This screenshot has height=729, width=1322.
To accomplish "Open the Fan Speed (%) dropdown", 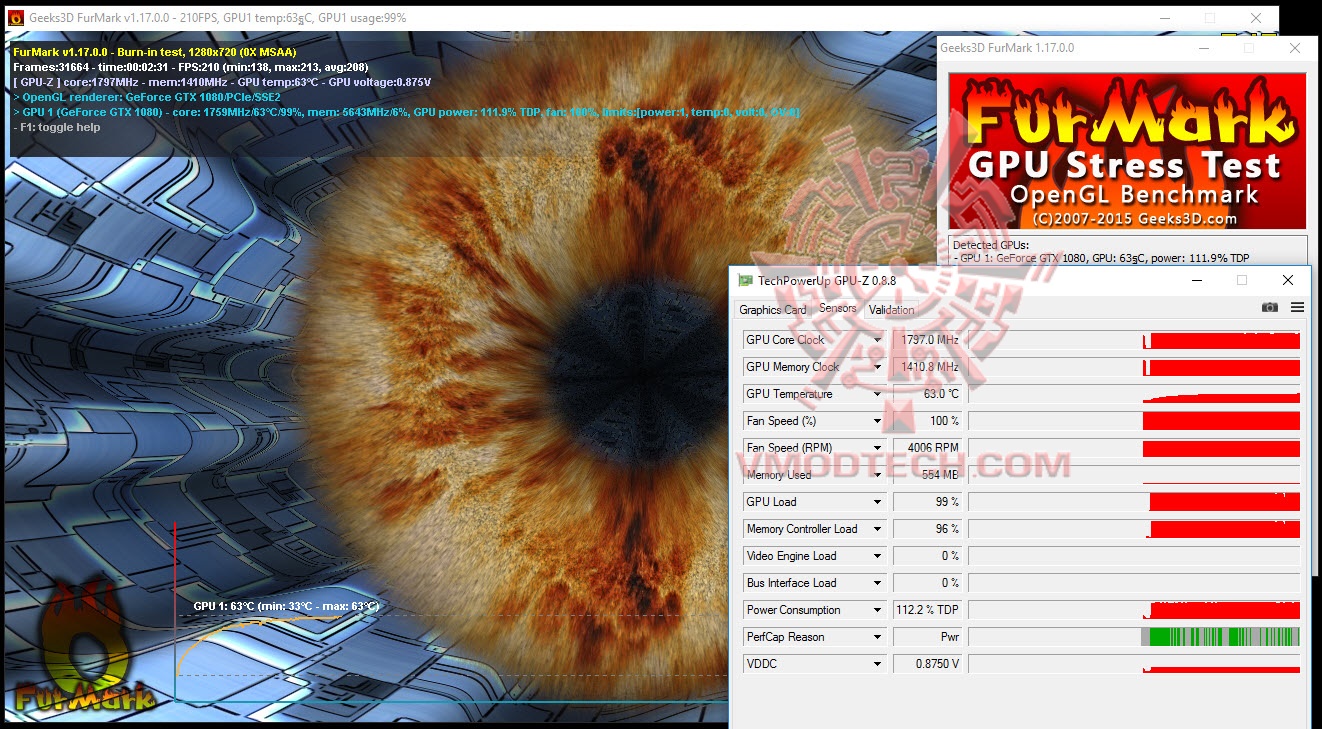I will coord(877,421).
